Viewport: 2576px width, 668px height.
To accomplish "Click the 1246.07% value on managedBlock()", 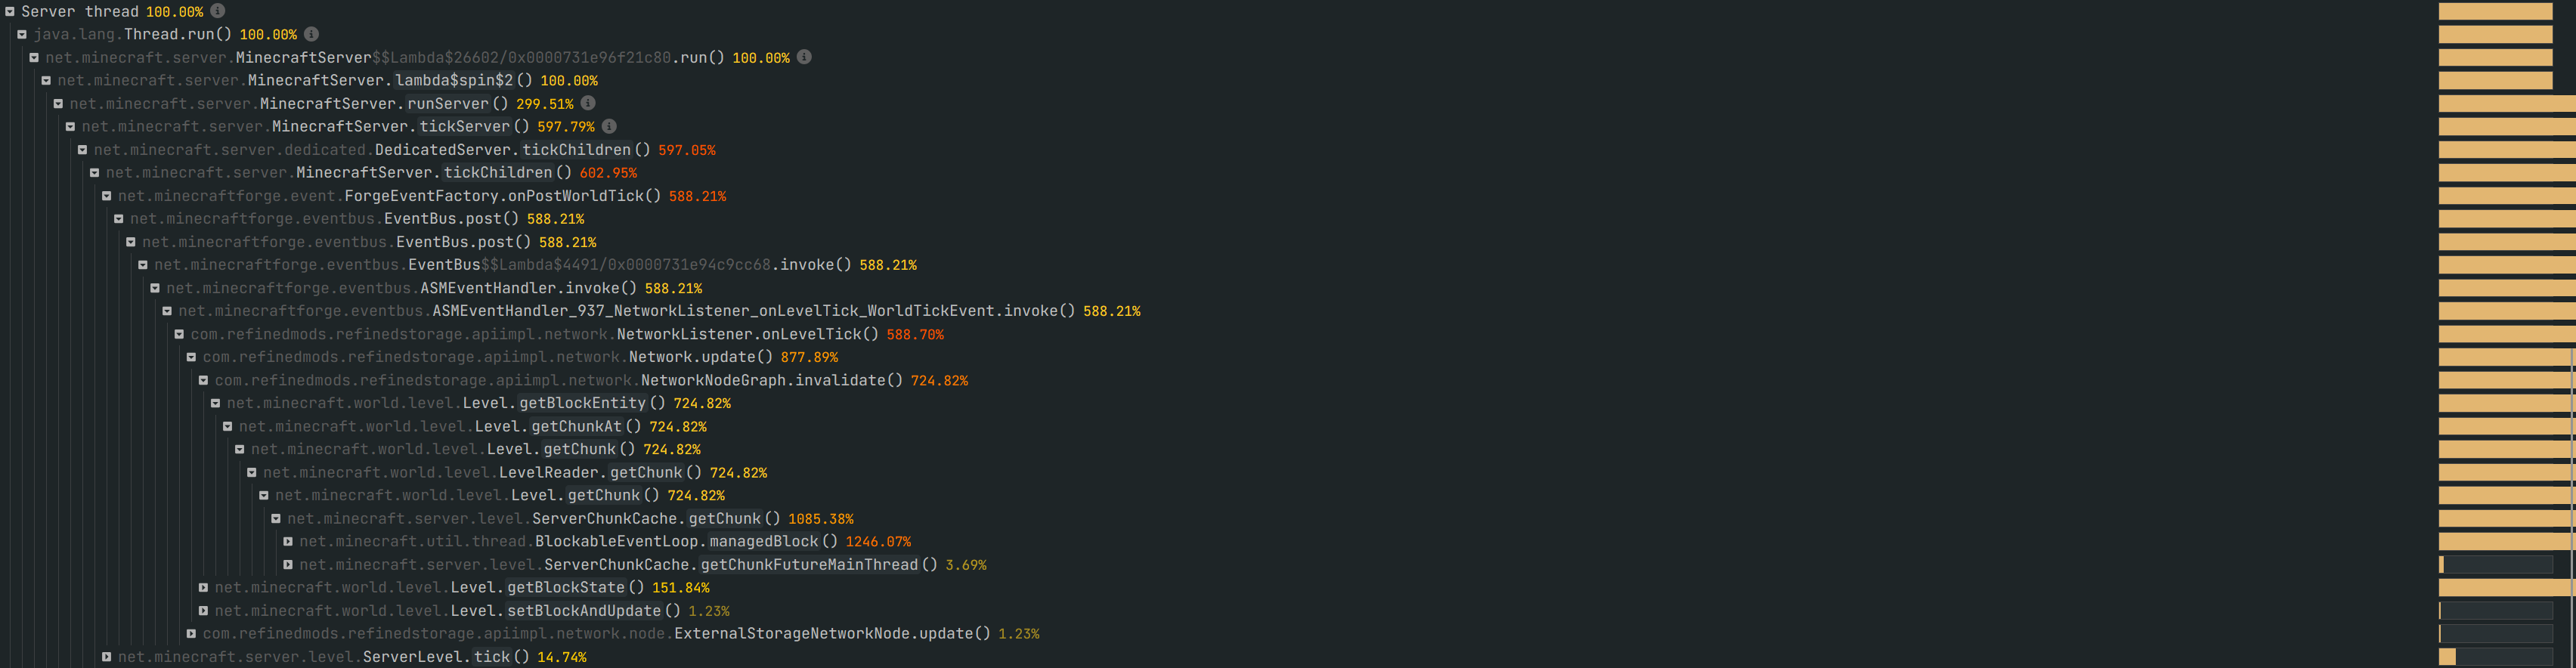I will (878, 542).
